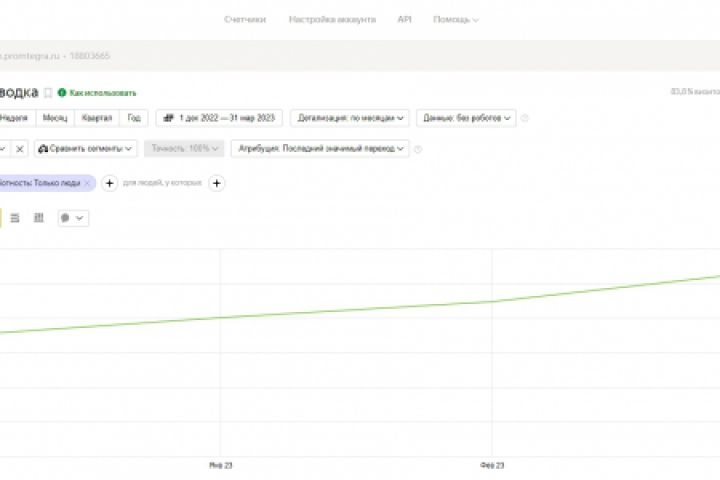The image size is (720, 480).
Task: Expand the Детализация: по месяцам dropdown
Action: coord(350,118)
